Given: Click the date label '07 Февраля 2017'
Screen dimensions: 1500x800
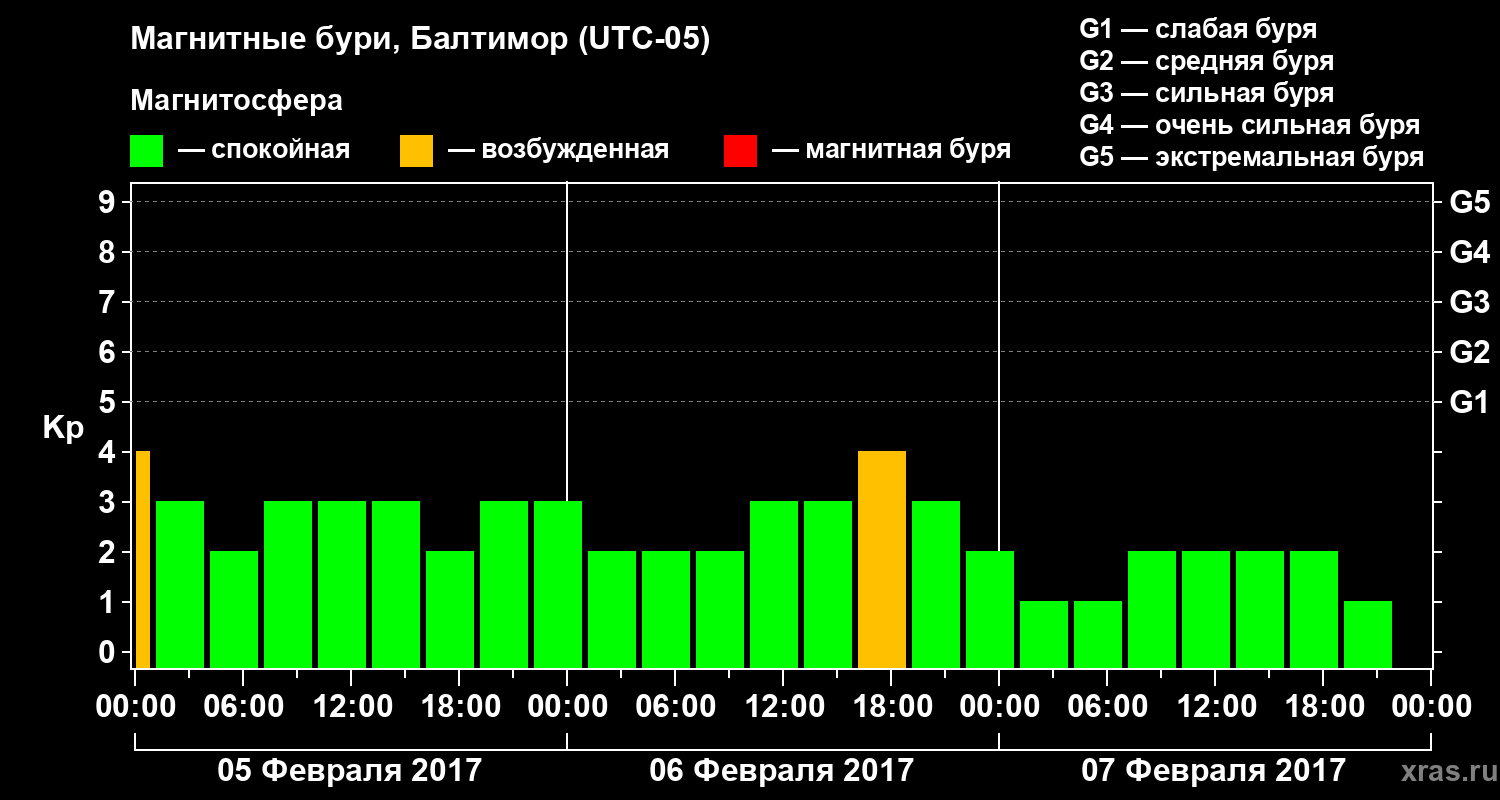Looking at the screenshot, I should 1214,771.
